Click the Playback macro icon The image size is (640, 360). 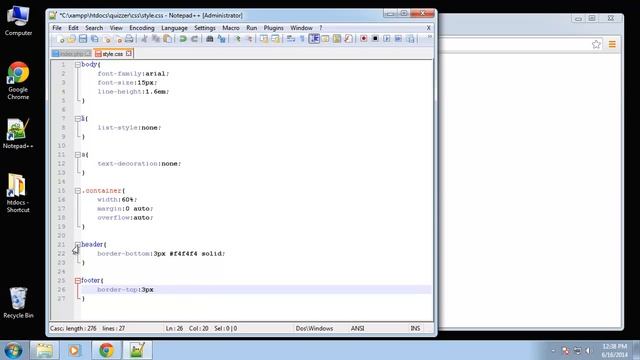click(x=387, y=39)
